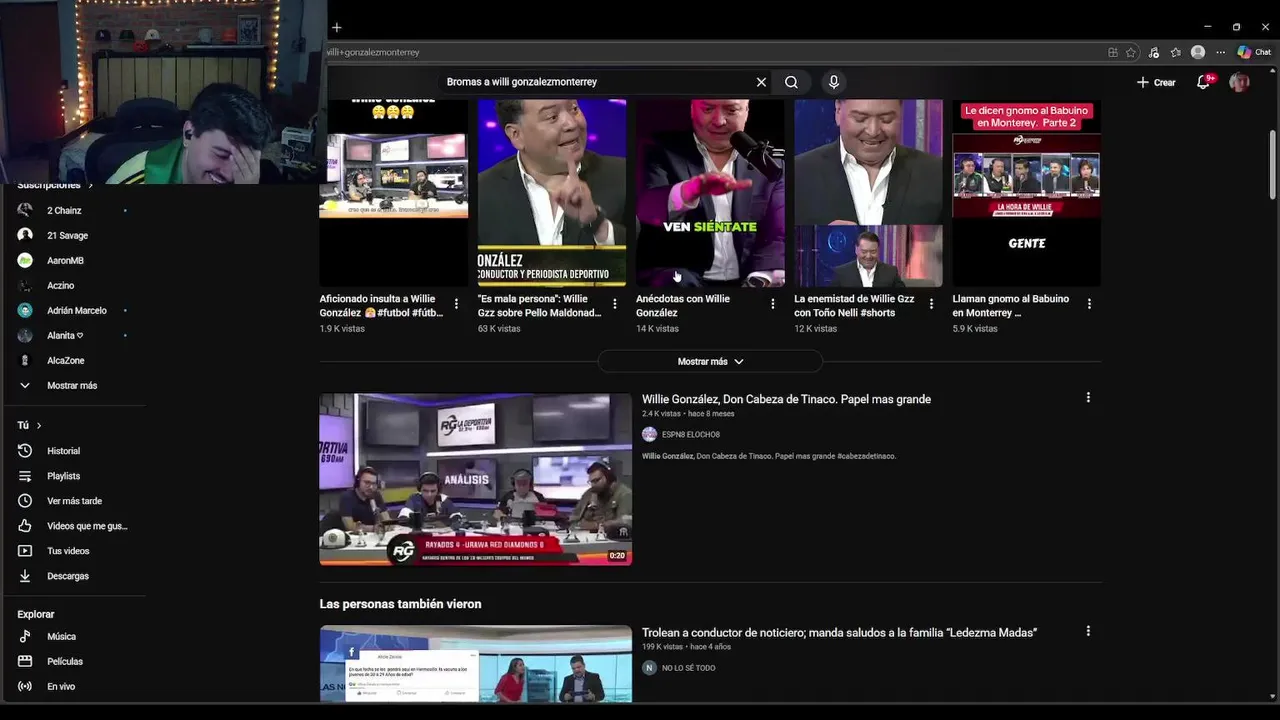The height and width of the screenshot is (720, 1280).
Task: Open the browser media control music icon
Action: click(1153, 52)
